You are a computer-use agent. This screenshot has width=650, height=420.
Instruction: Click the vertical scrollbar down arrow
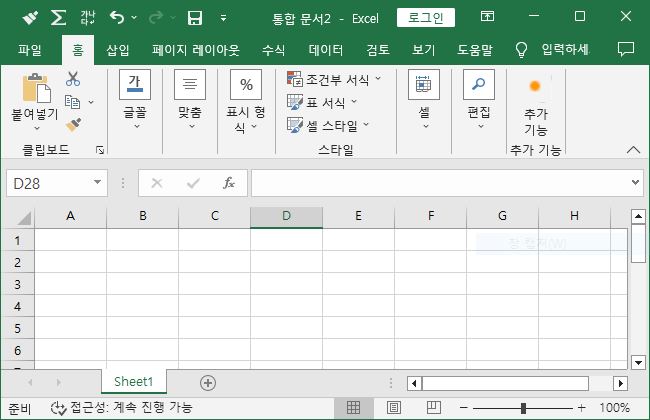click(638, 363)
